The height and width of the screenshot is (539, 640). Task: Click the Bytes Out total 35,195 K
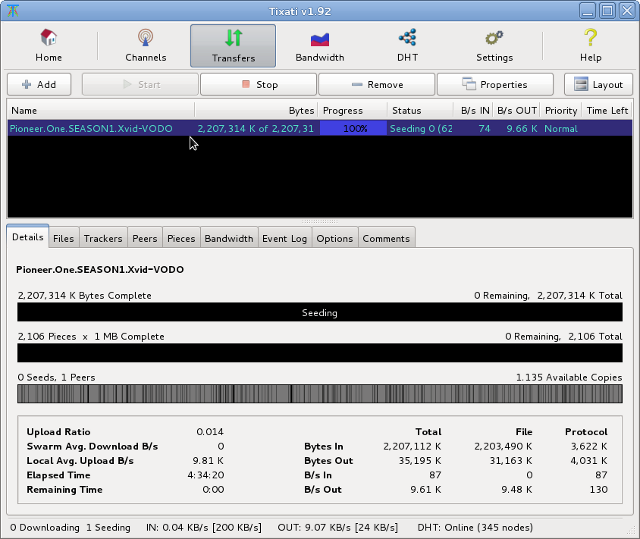[x=420, y=461]
